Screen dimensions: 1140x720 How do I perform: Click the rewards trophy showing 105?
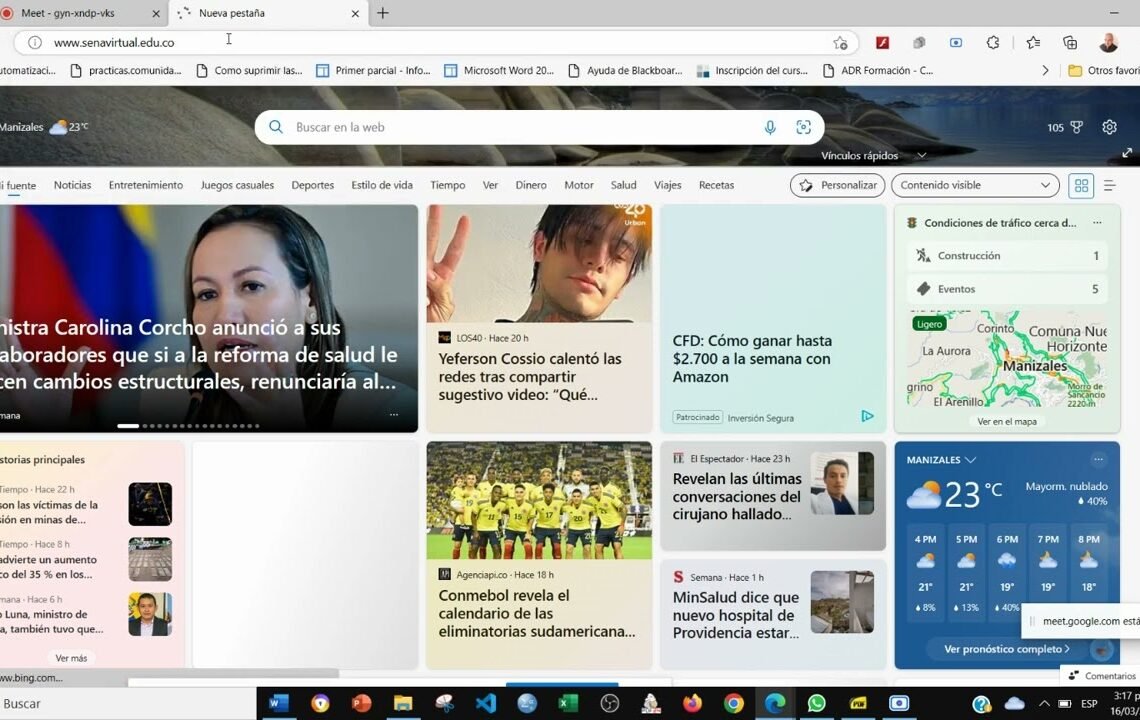(1065, 127)
